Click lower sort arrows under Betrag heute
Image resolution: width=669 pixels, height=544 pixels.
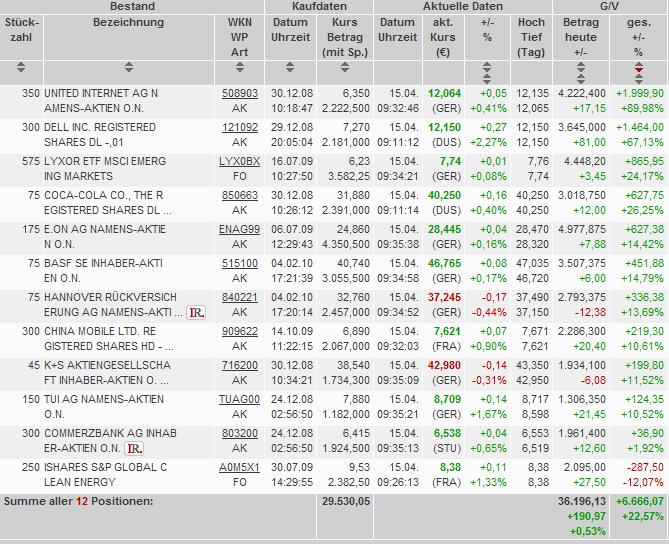(x=581, y=79)
